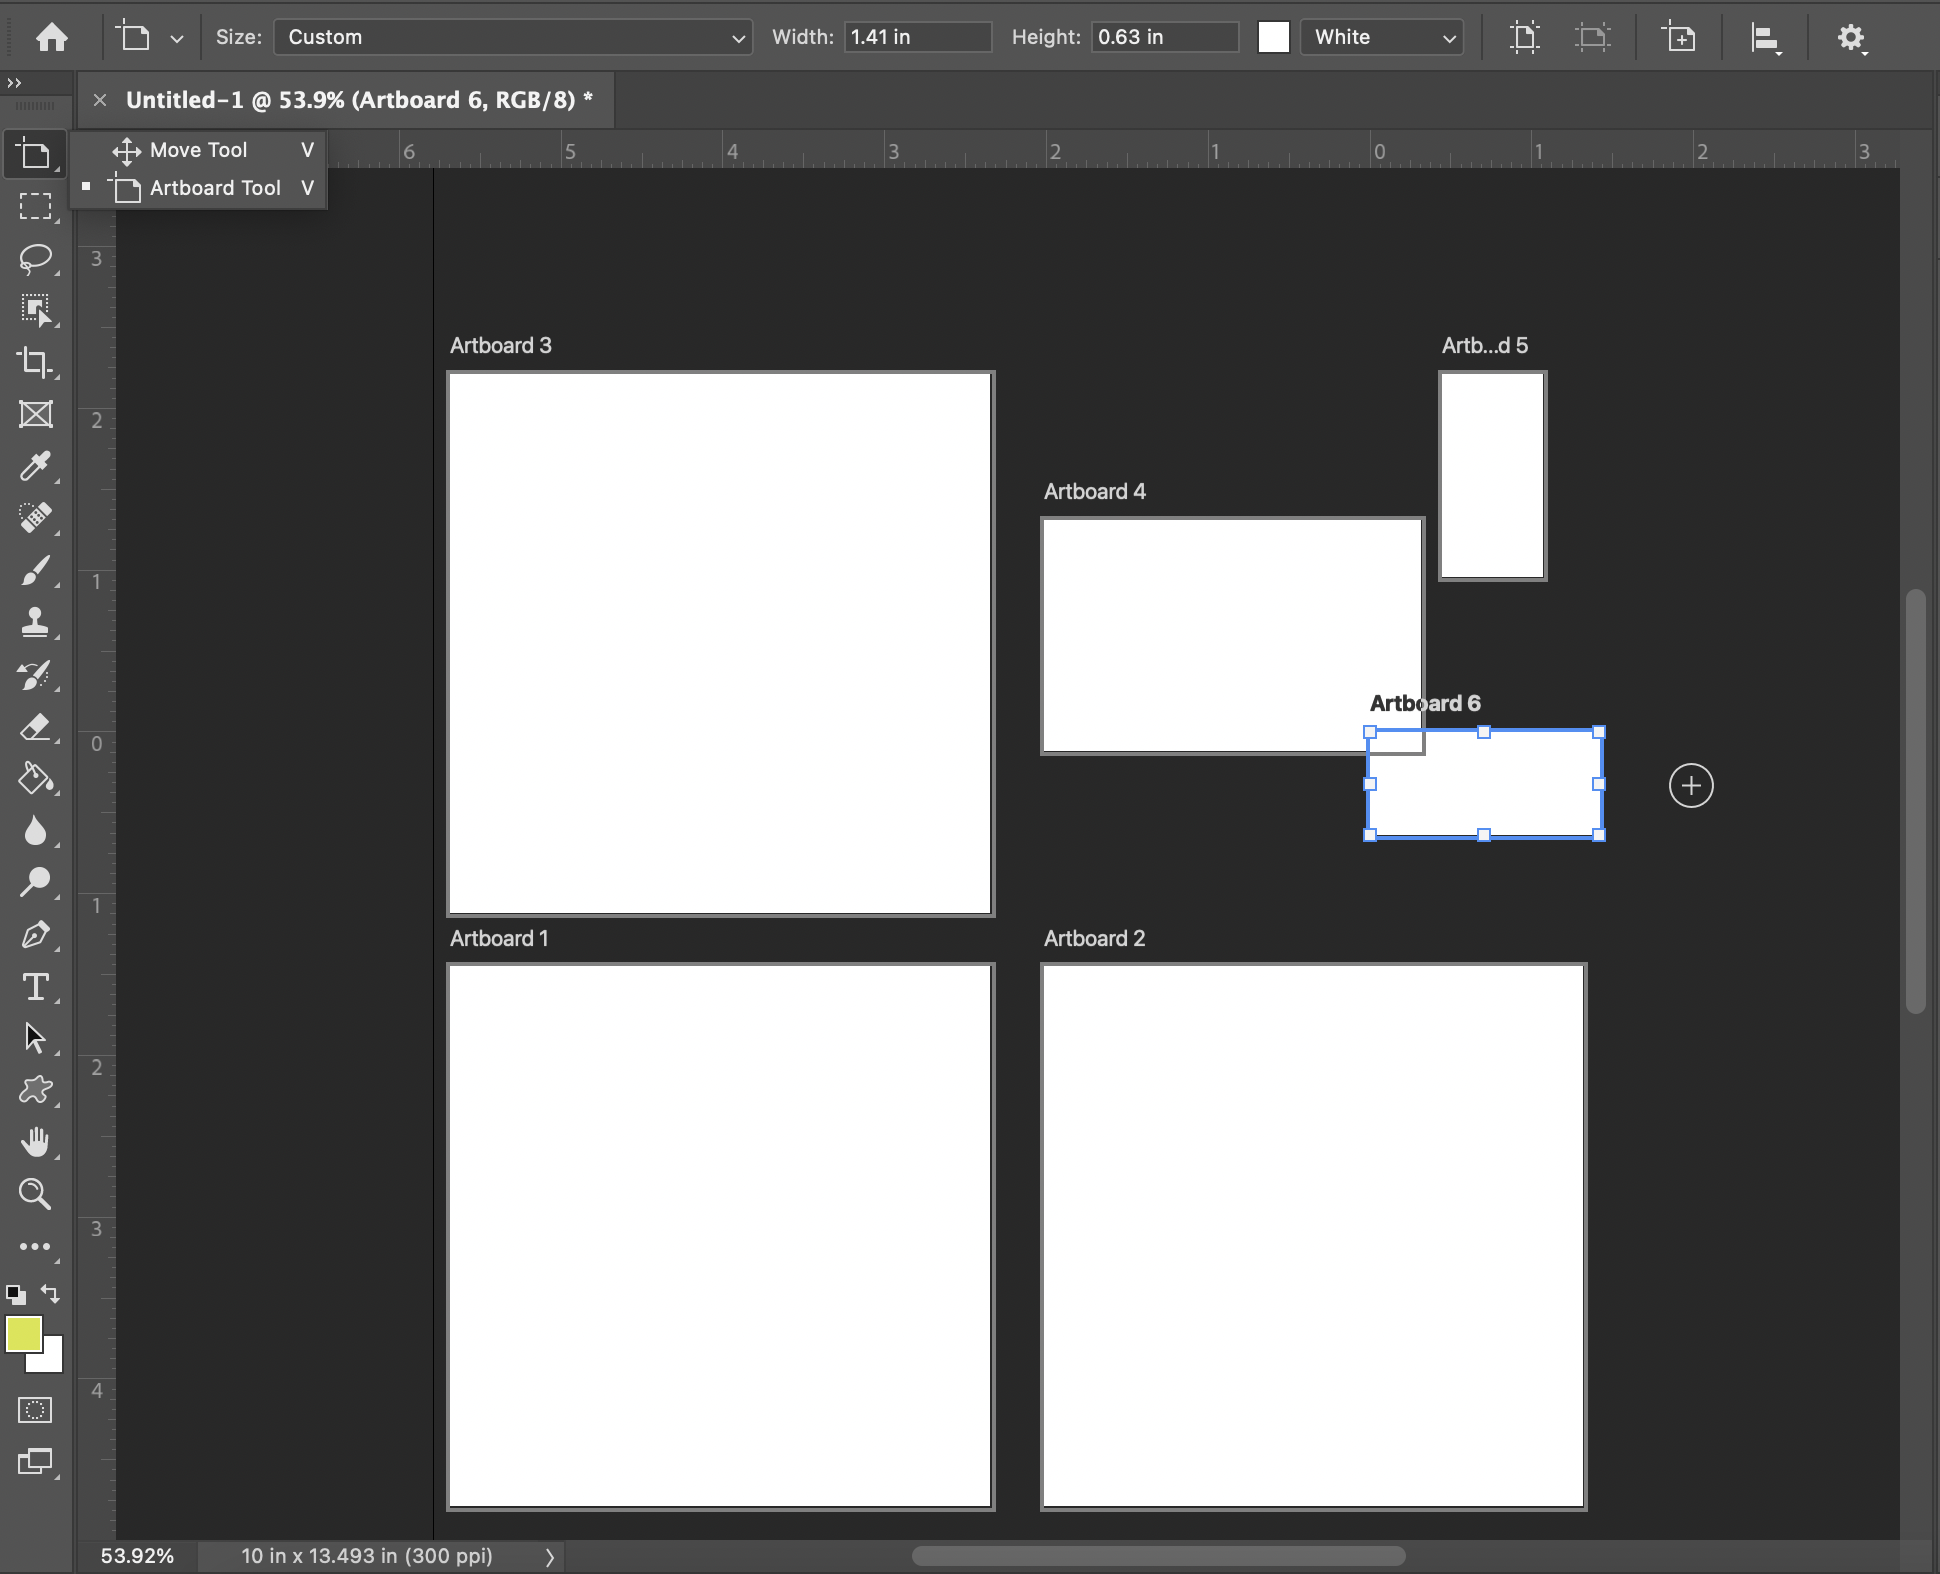Click the Add Artboard button
Image resolution: width=1940 pixels, height=1574 pixels.
click(x=1691, y=785)
